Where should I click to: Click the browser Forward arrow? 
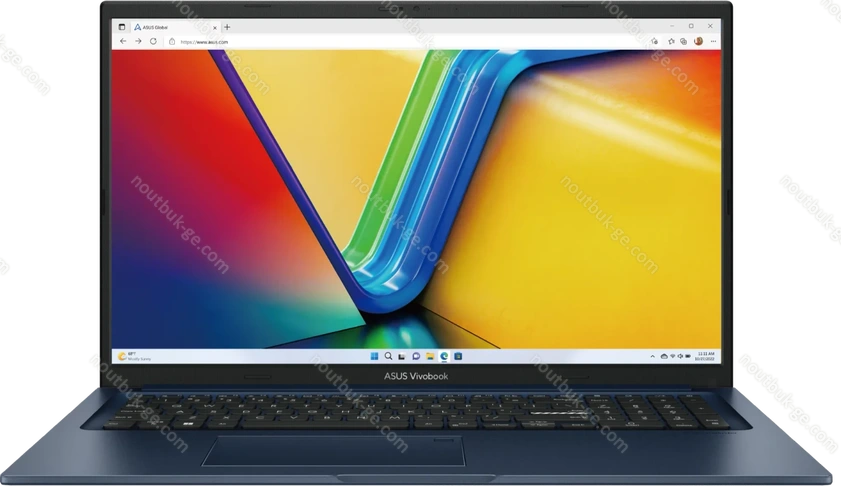point(137,41)
